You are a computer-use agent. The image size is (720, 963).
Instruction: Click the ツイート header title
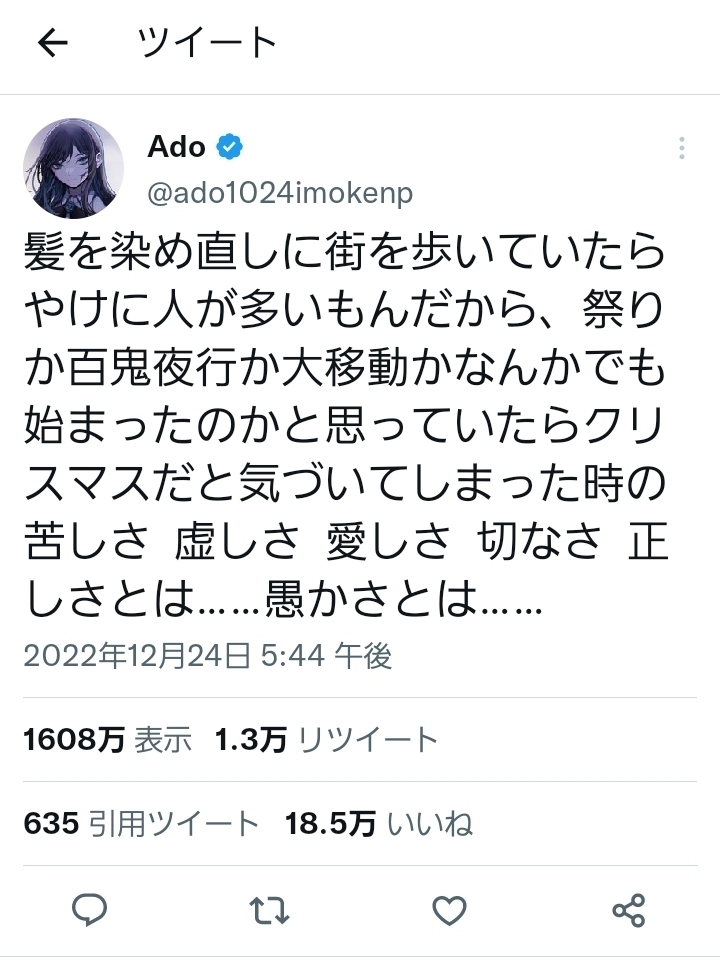[x=206, y=43]
